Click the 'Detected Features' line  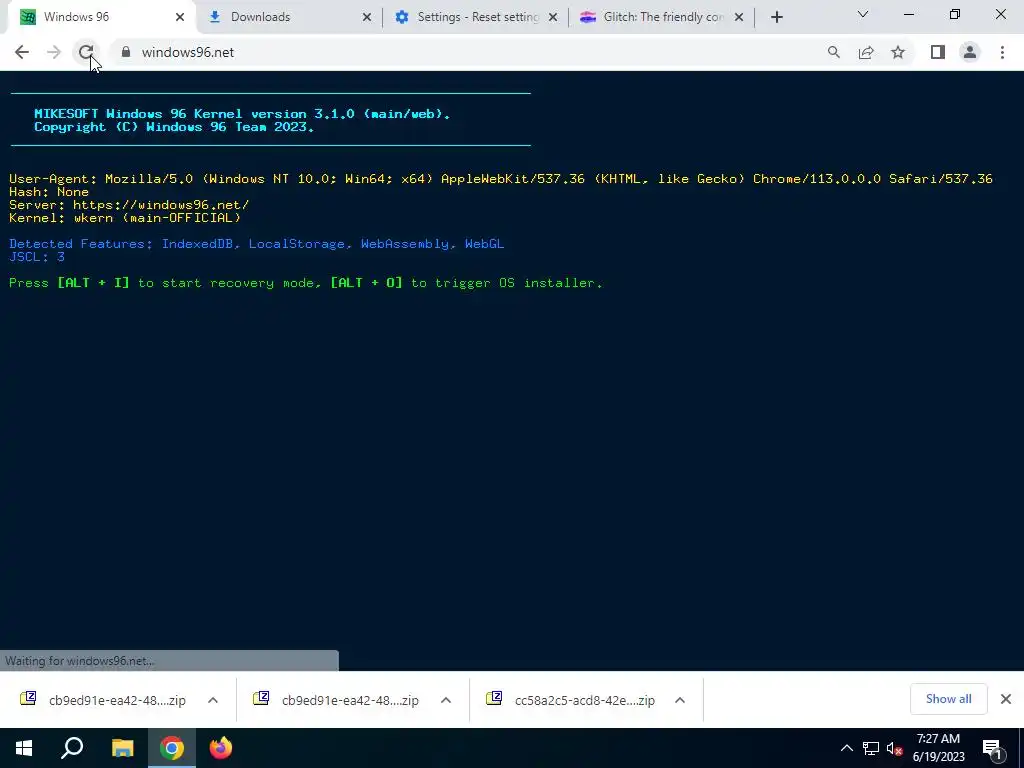[257, 244]
